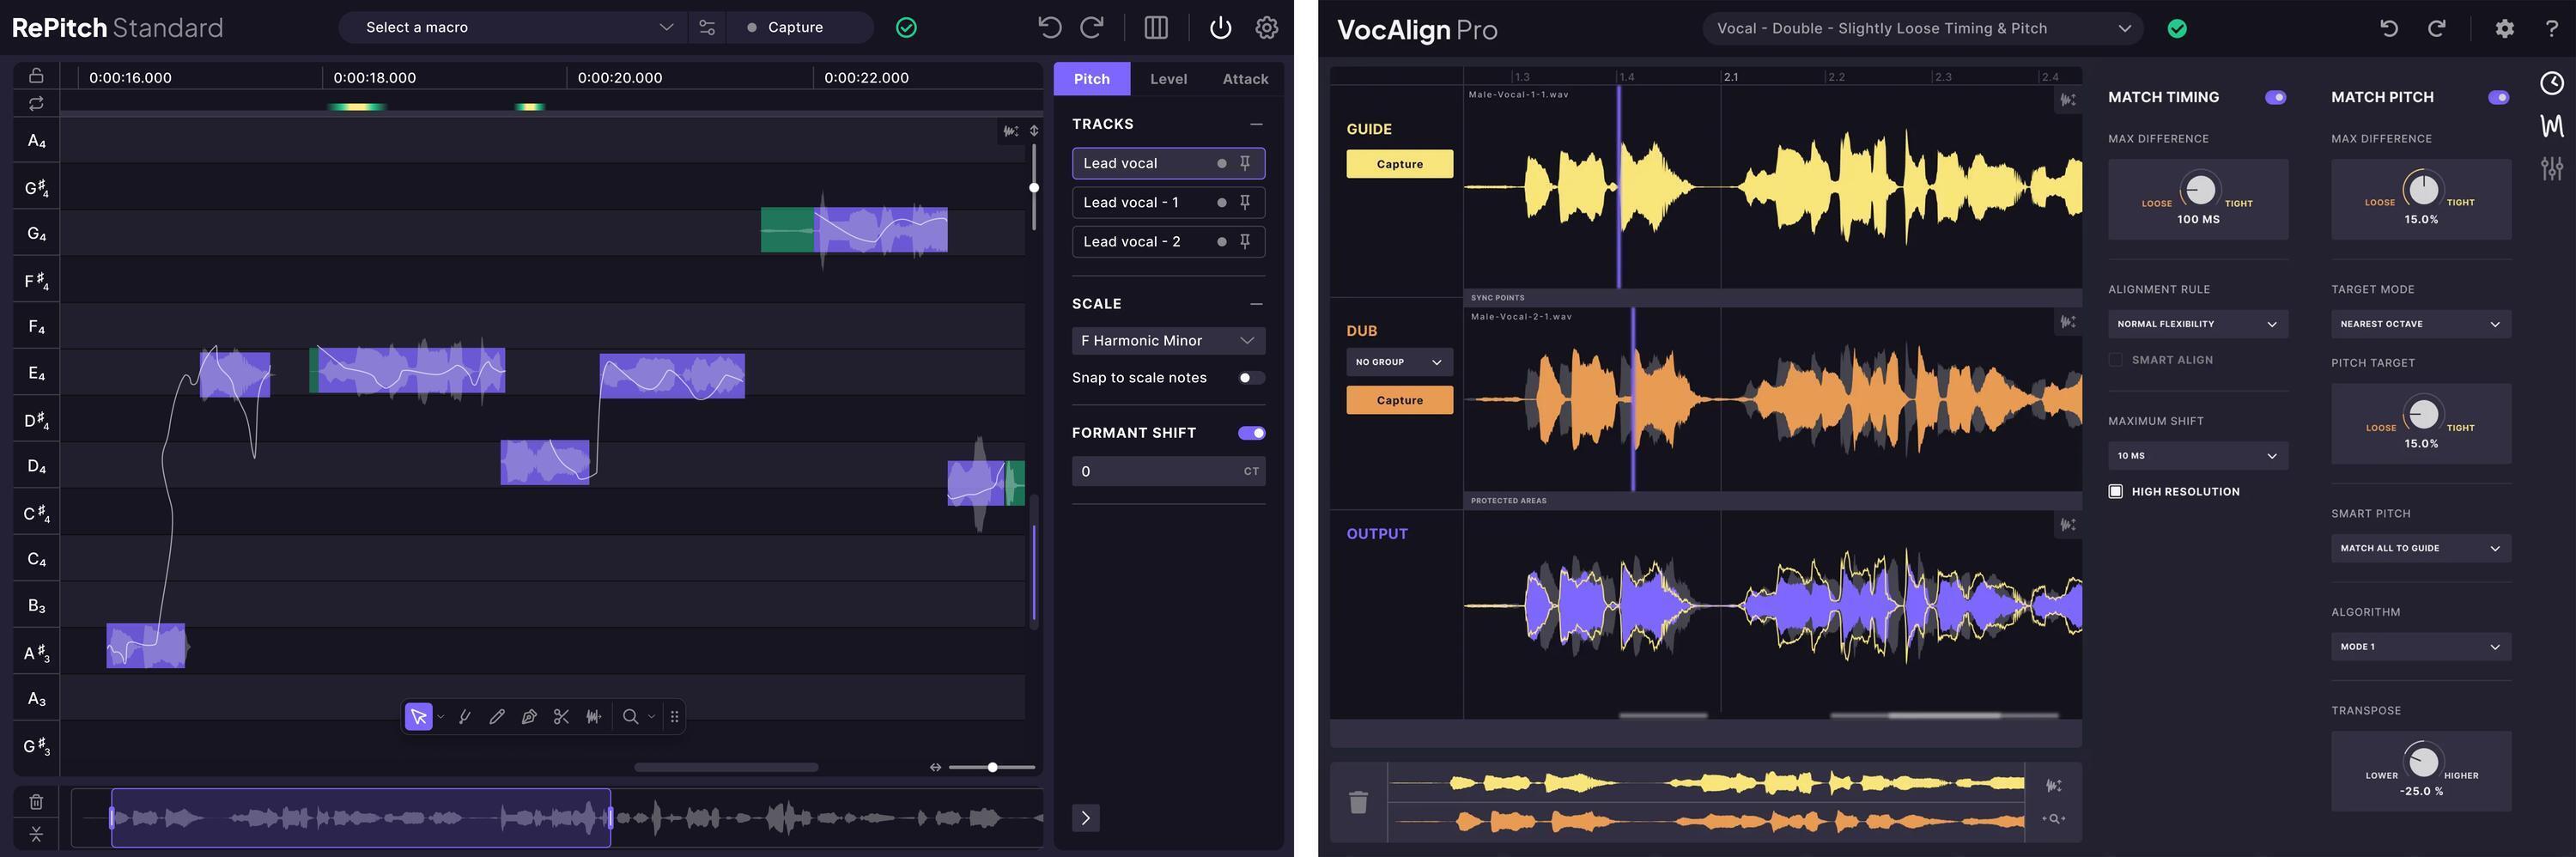Viewport: 2576px width, 857px height.
Task: Select the tuning fork pitch tool
Action: point(465,716)
